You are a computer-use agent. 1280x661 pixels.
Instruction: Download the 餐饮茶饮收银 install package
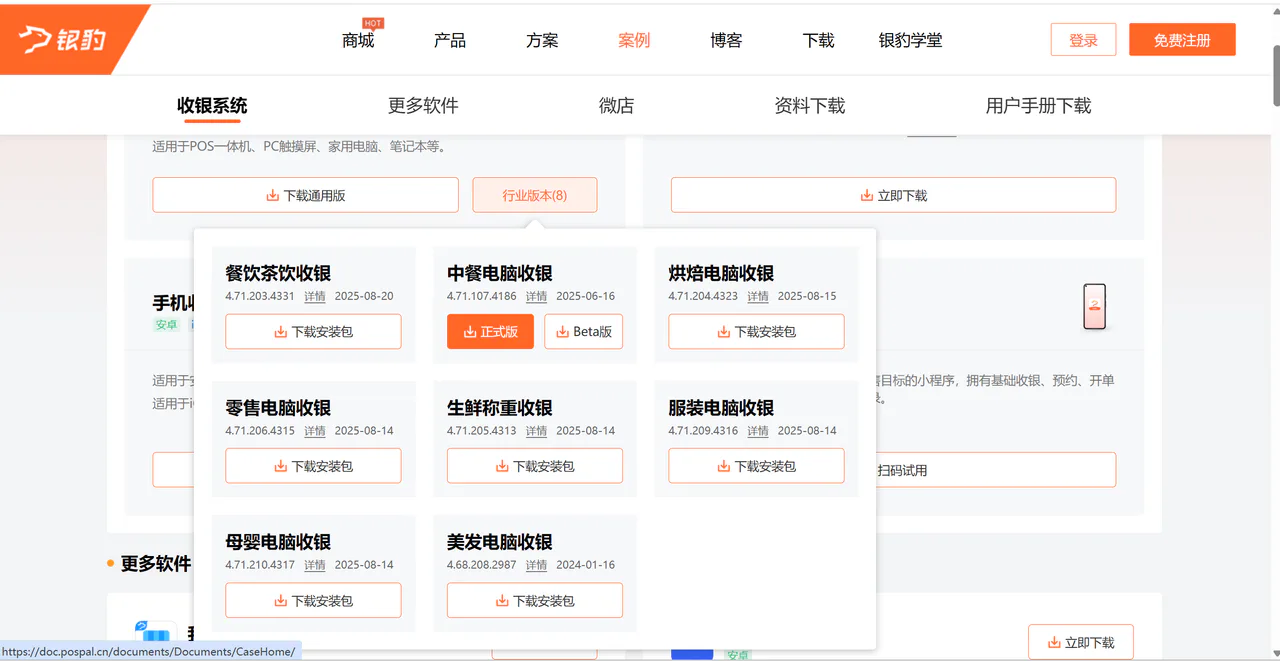tap(313, 331)
